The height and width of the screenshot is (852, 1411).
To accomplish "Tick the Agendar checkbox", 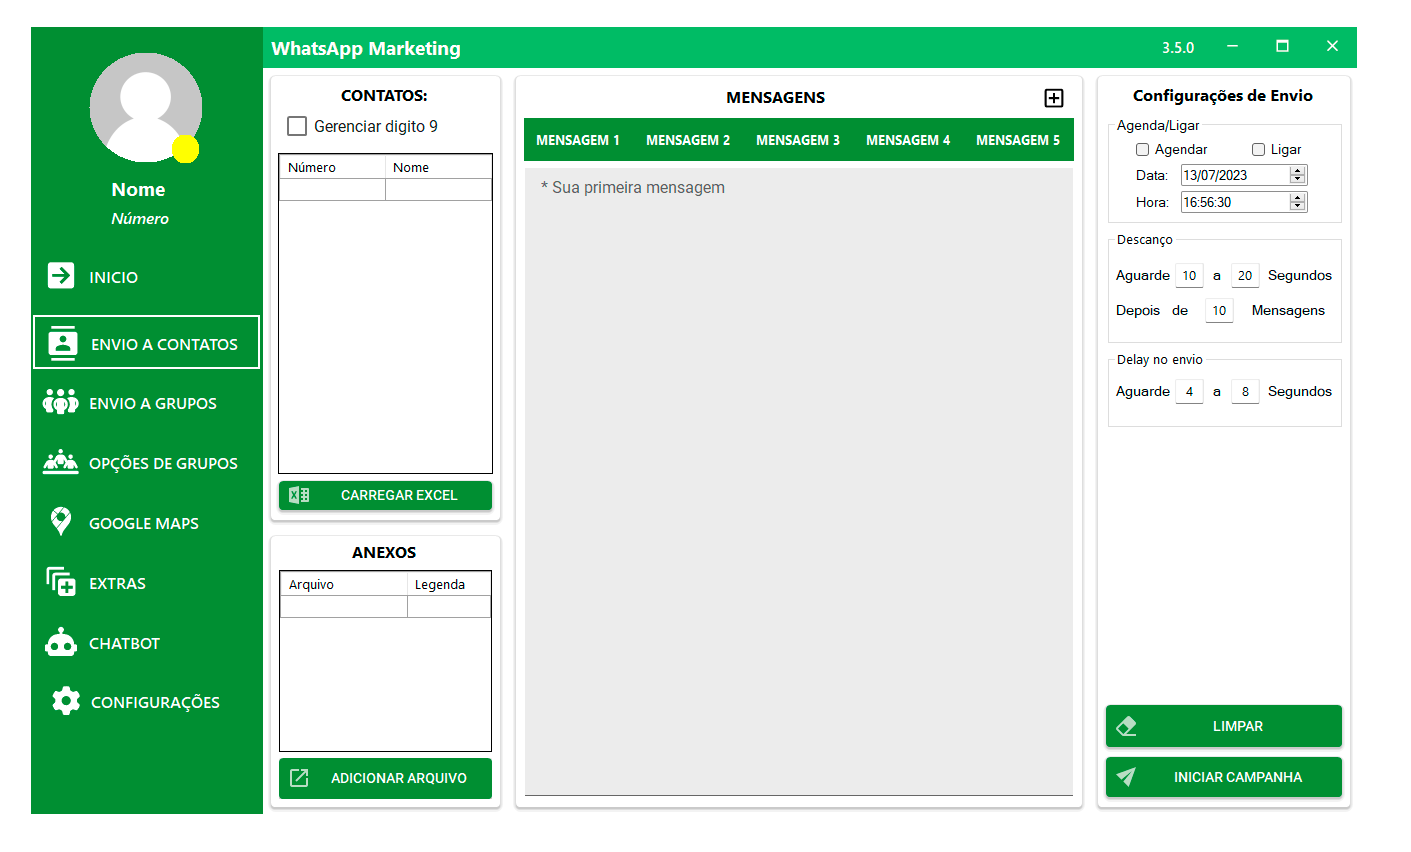I will click(1142, 150).
